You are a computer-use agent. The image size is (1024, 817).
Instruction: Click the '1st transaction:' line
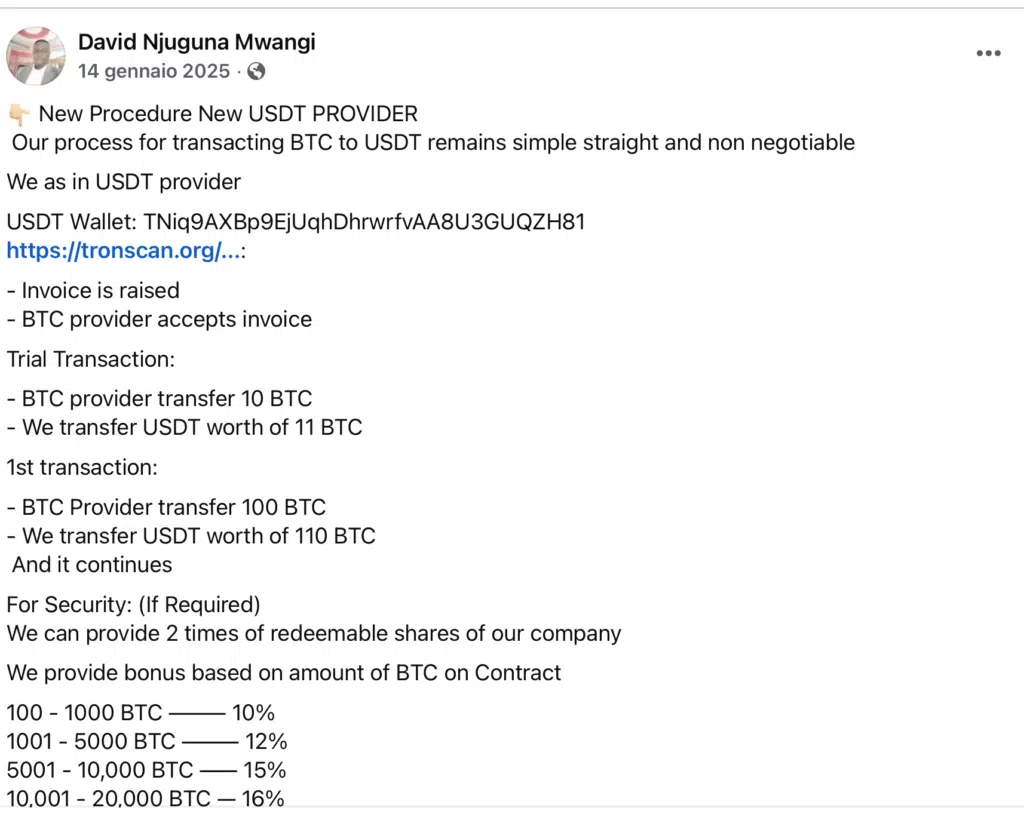[82, 467]
